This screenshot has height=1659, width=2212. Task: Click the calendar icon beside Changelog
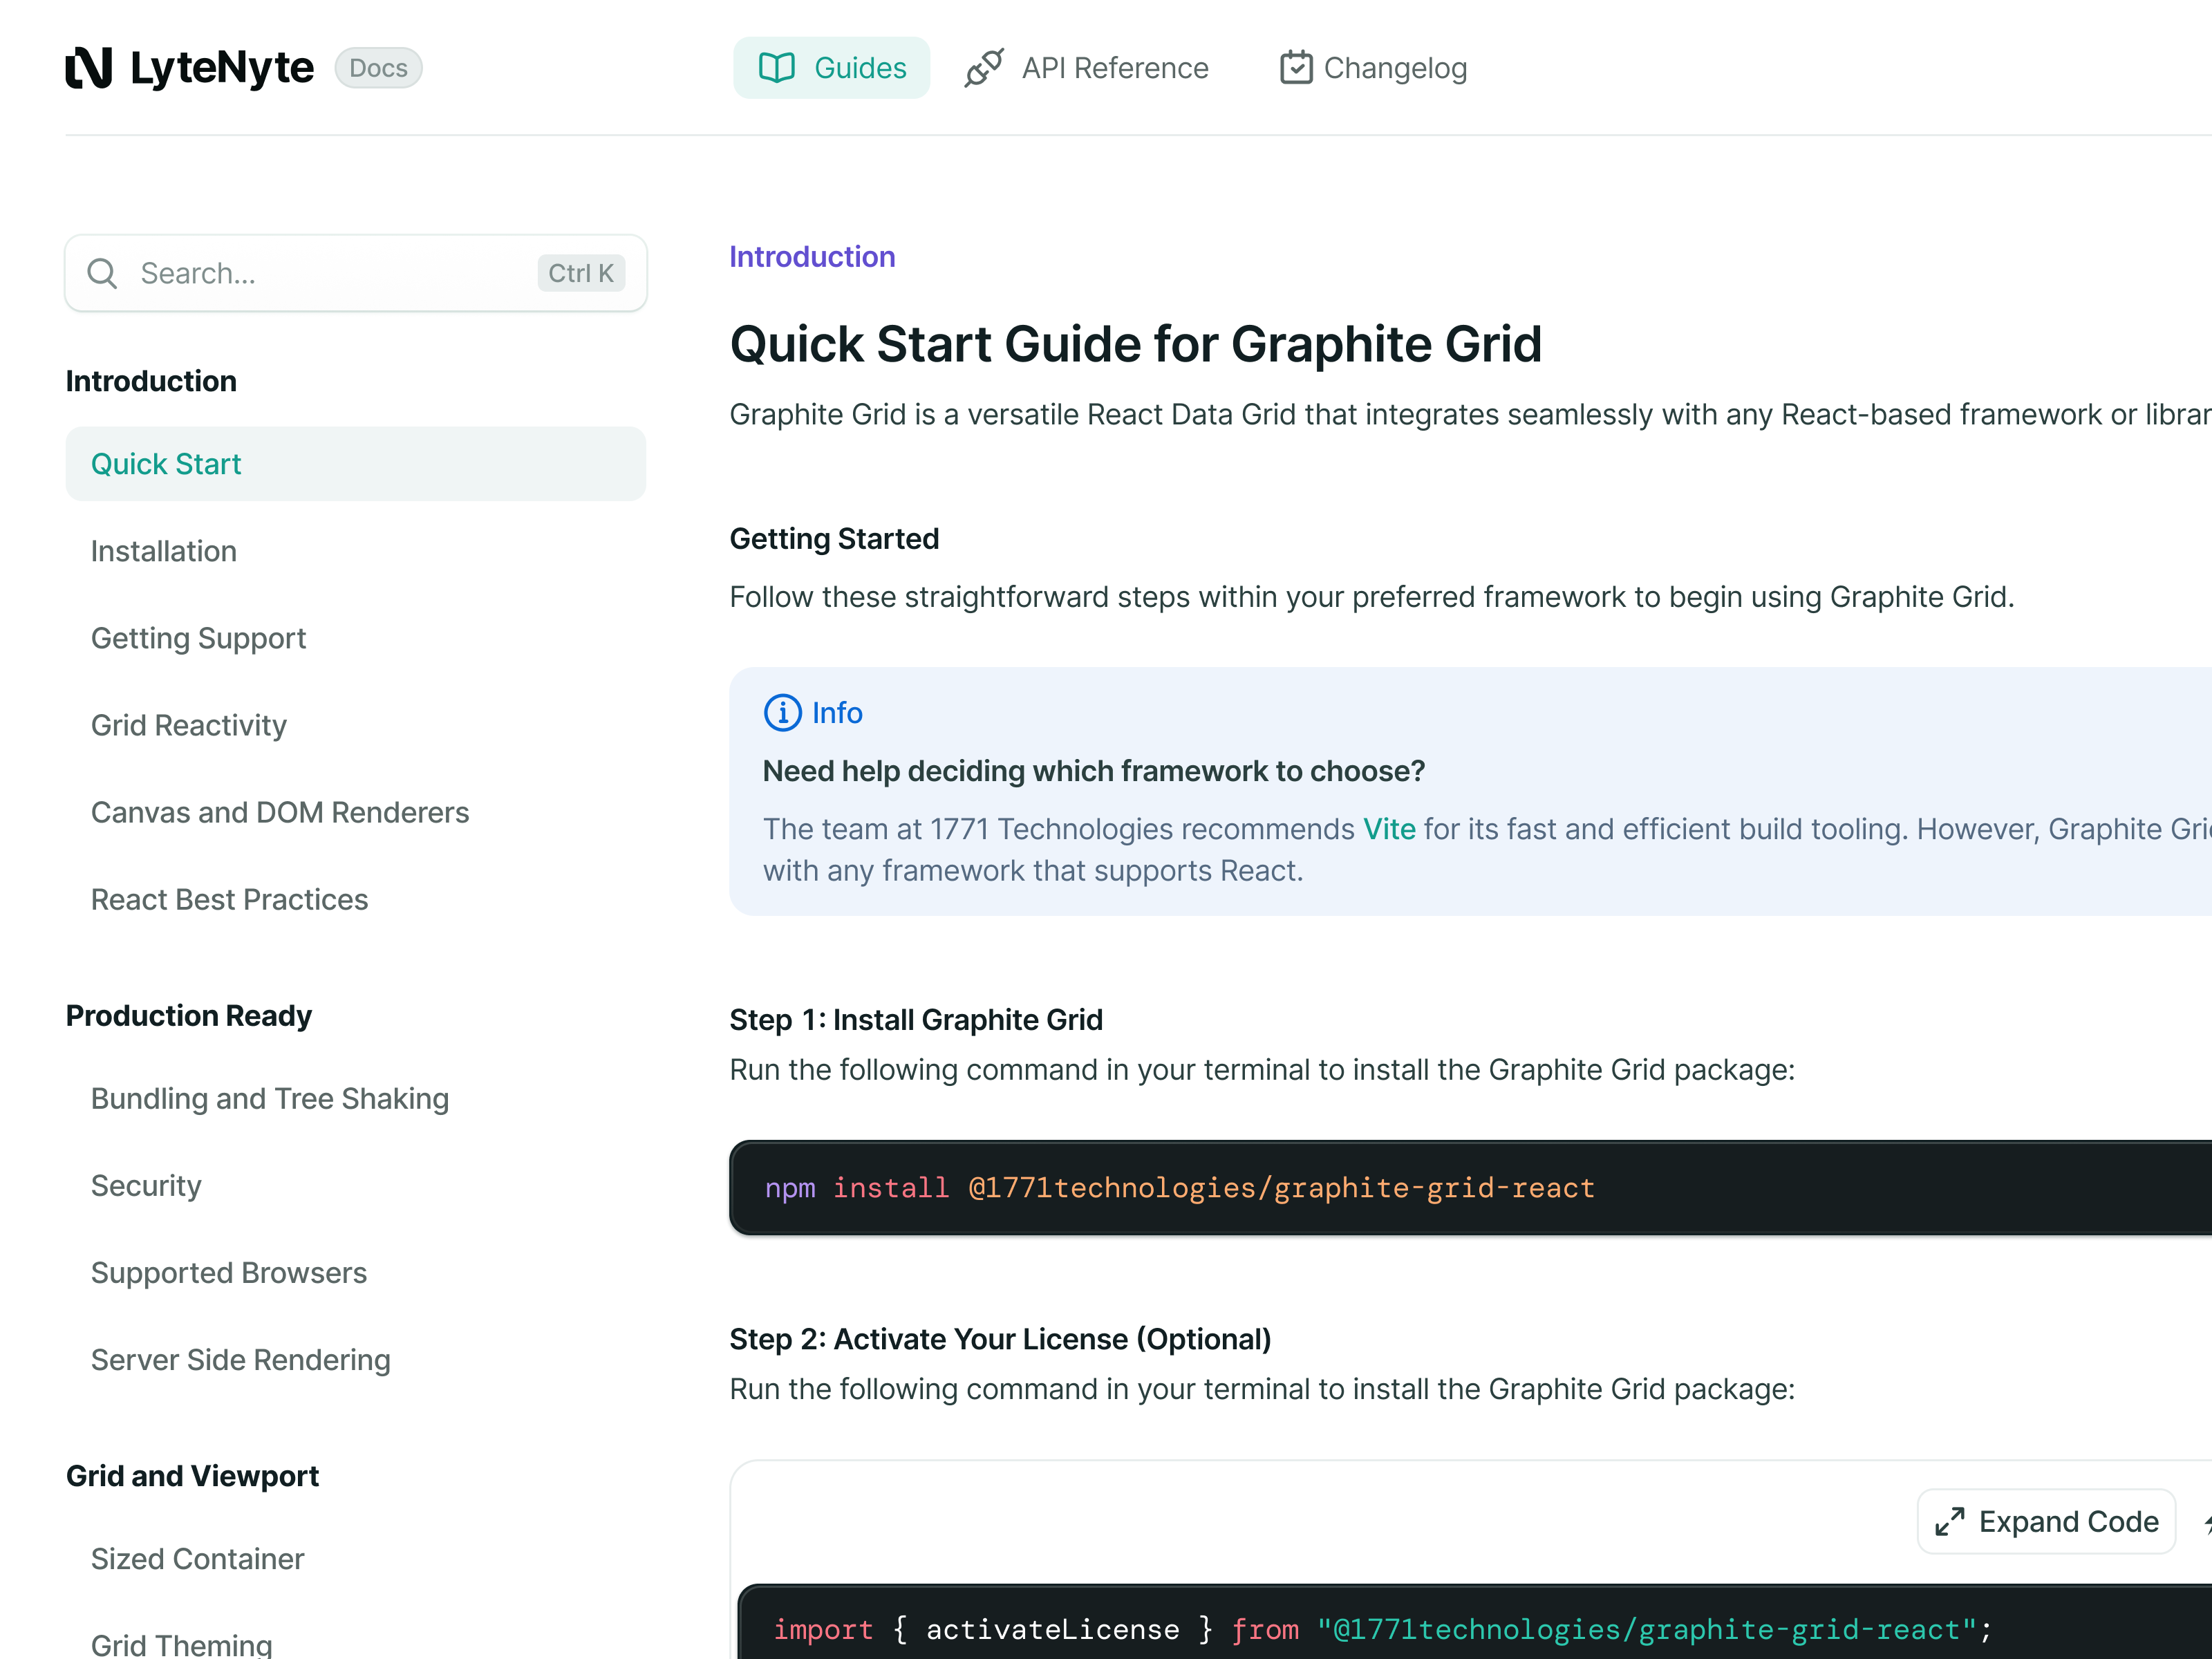click(1296, 67)
